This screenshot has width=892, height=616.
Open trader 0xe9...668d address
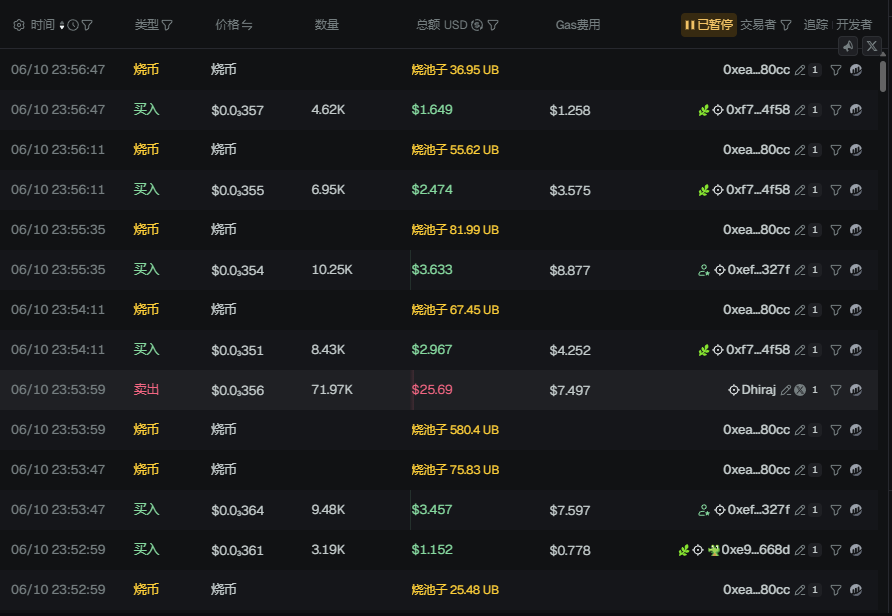(755, 549)
